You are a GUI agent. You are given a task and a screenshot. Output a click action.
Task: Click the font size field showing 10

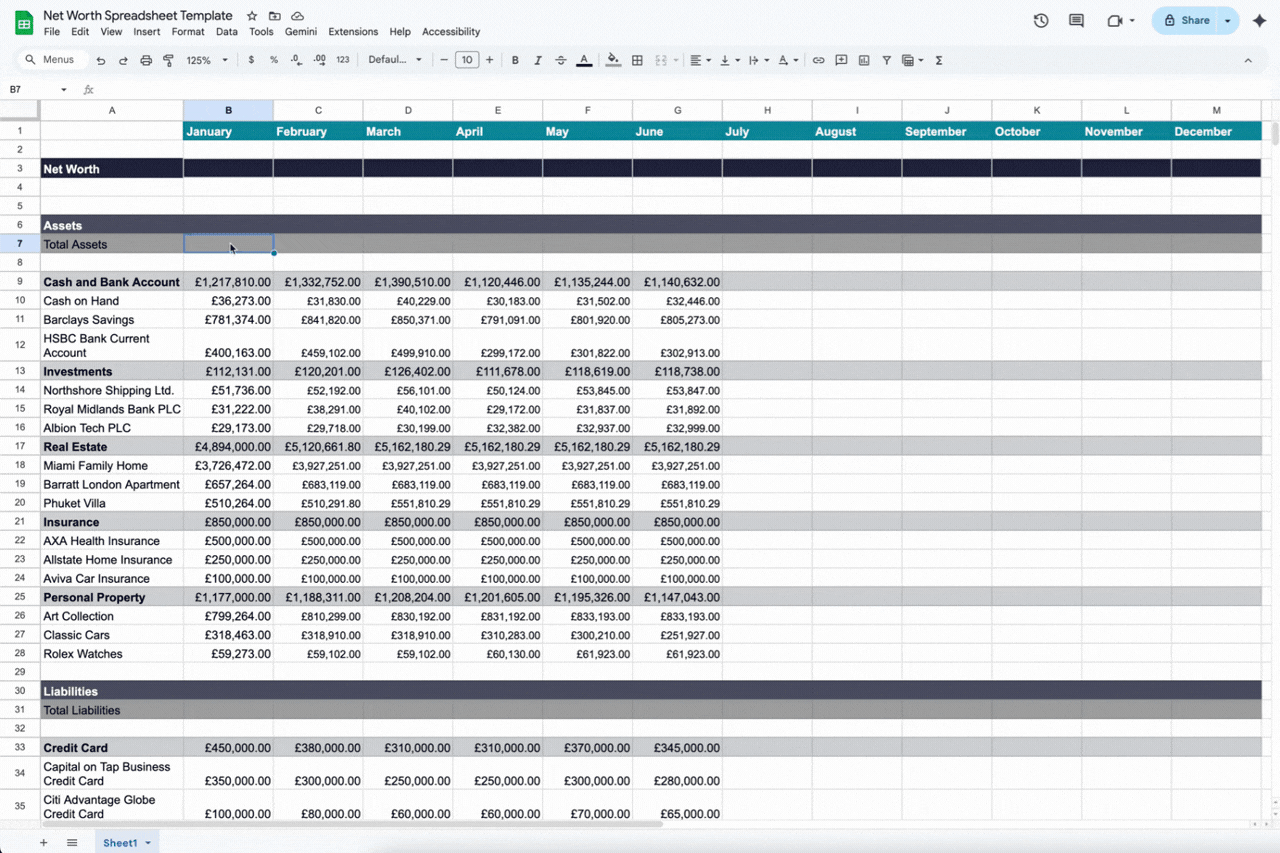(467, 60)
